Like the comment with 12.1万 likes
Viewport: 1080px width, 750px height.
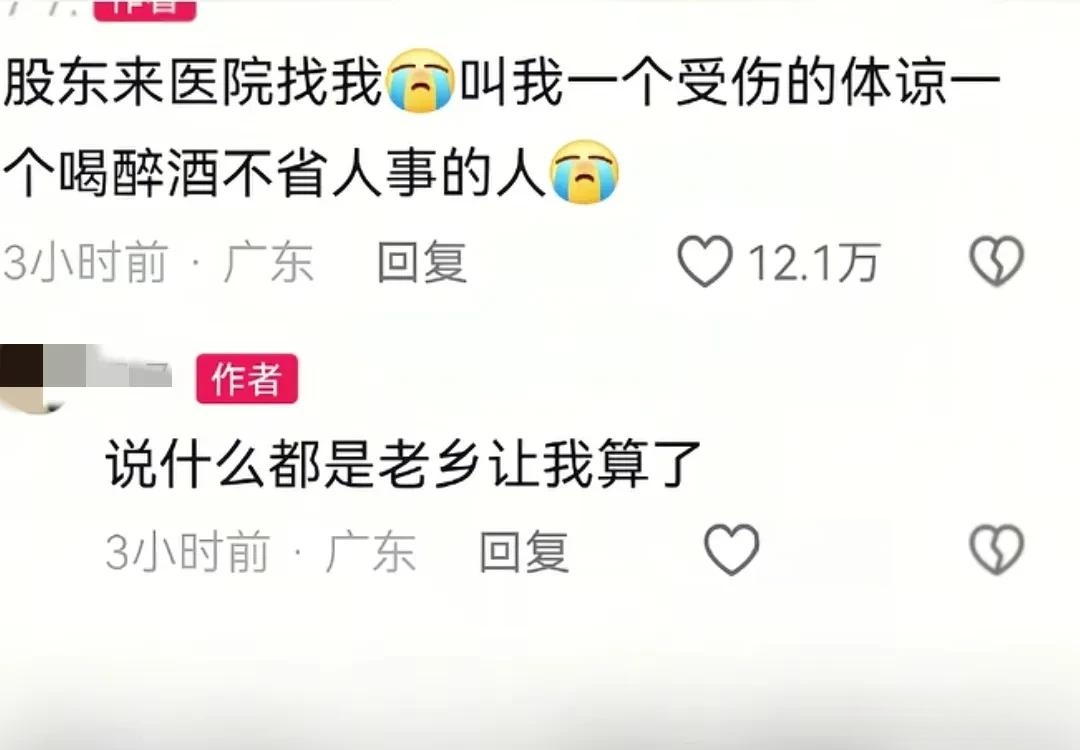pos(705,261)
